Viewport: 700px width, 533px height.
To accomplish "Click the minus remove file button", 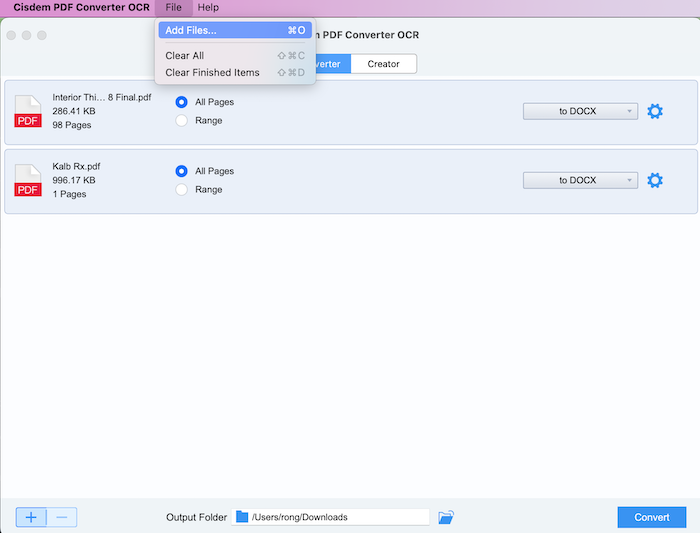I will pyautogui.click(x=62, y=517).
